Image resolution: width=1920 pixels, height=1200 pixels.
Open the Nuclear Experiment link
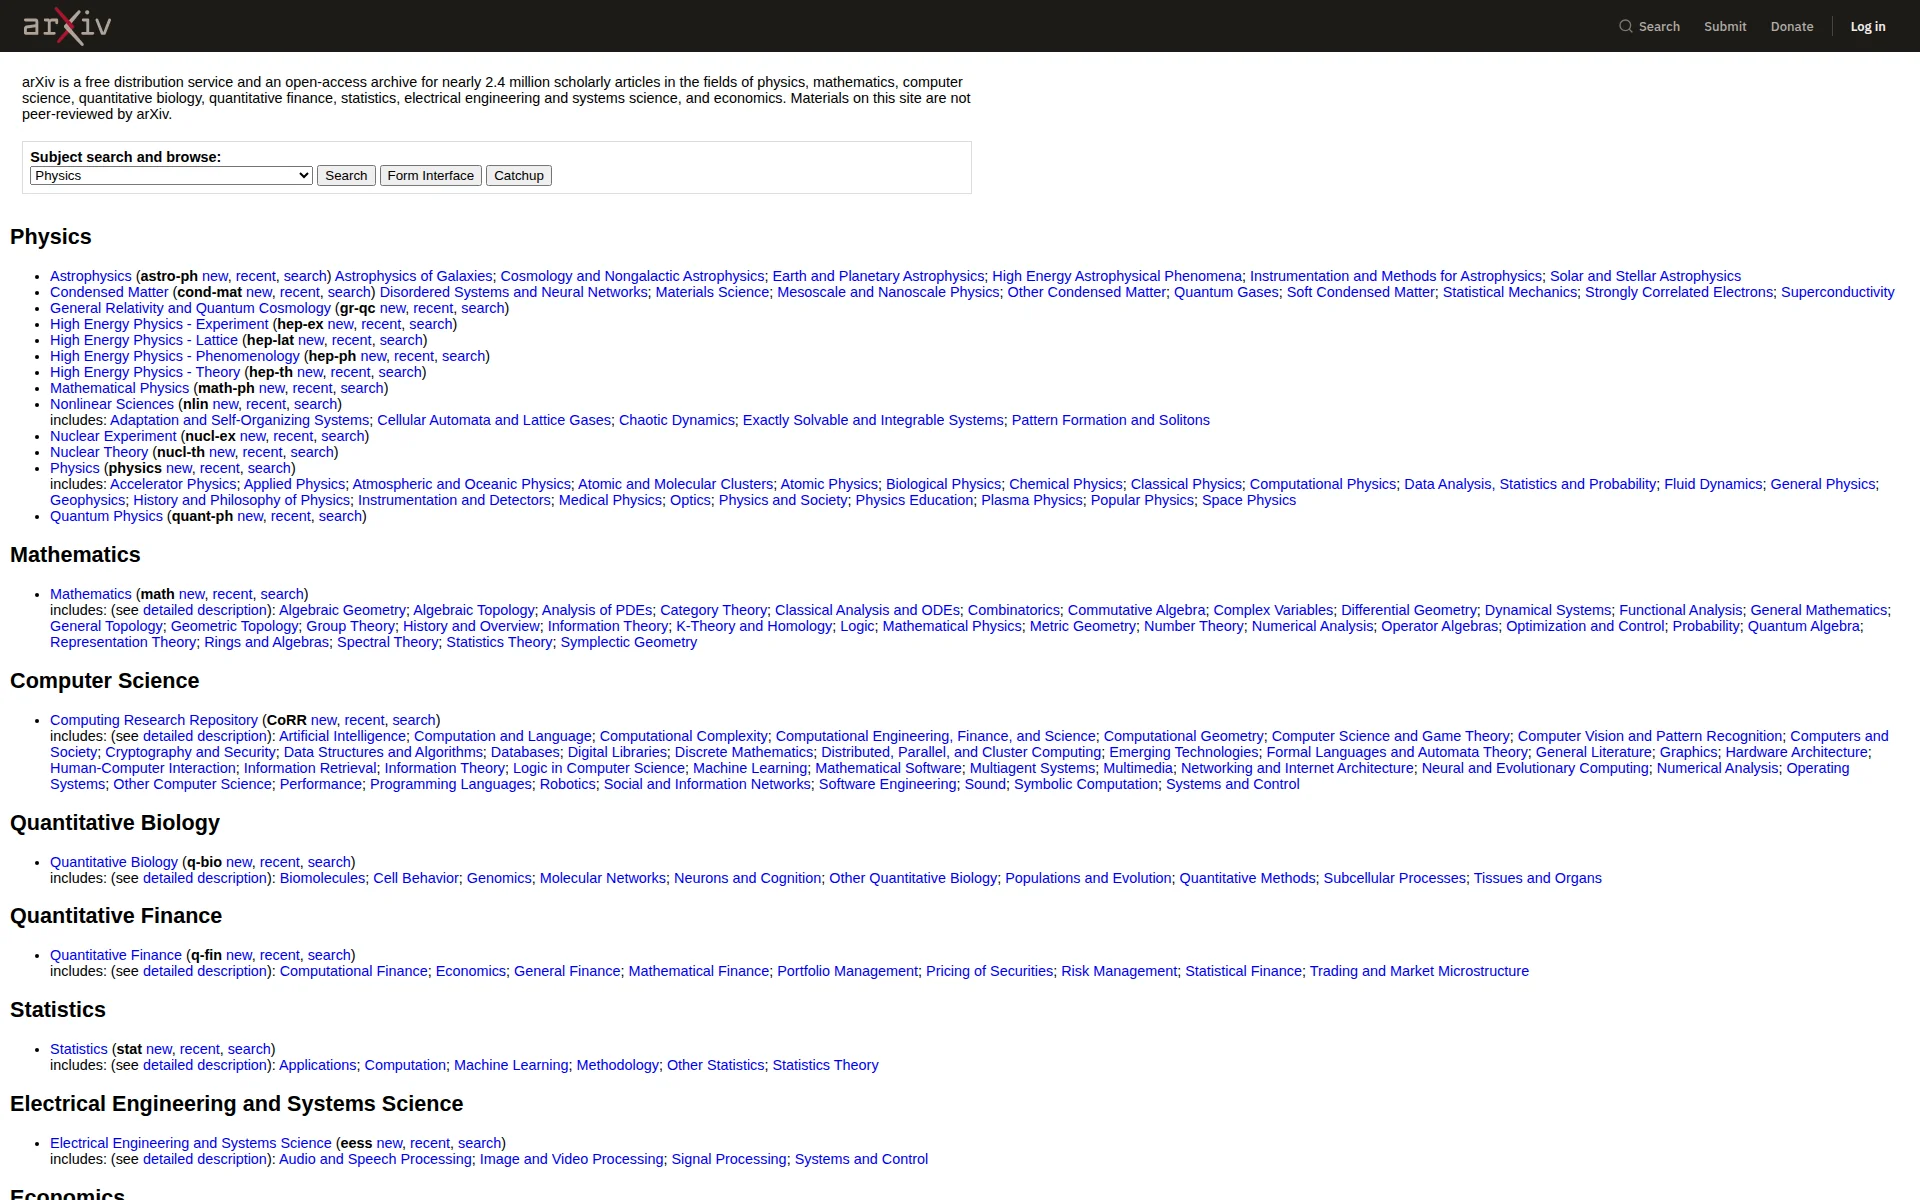tap(113, 436)
